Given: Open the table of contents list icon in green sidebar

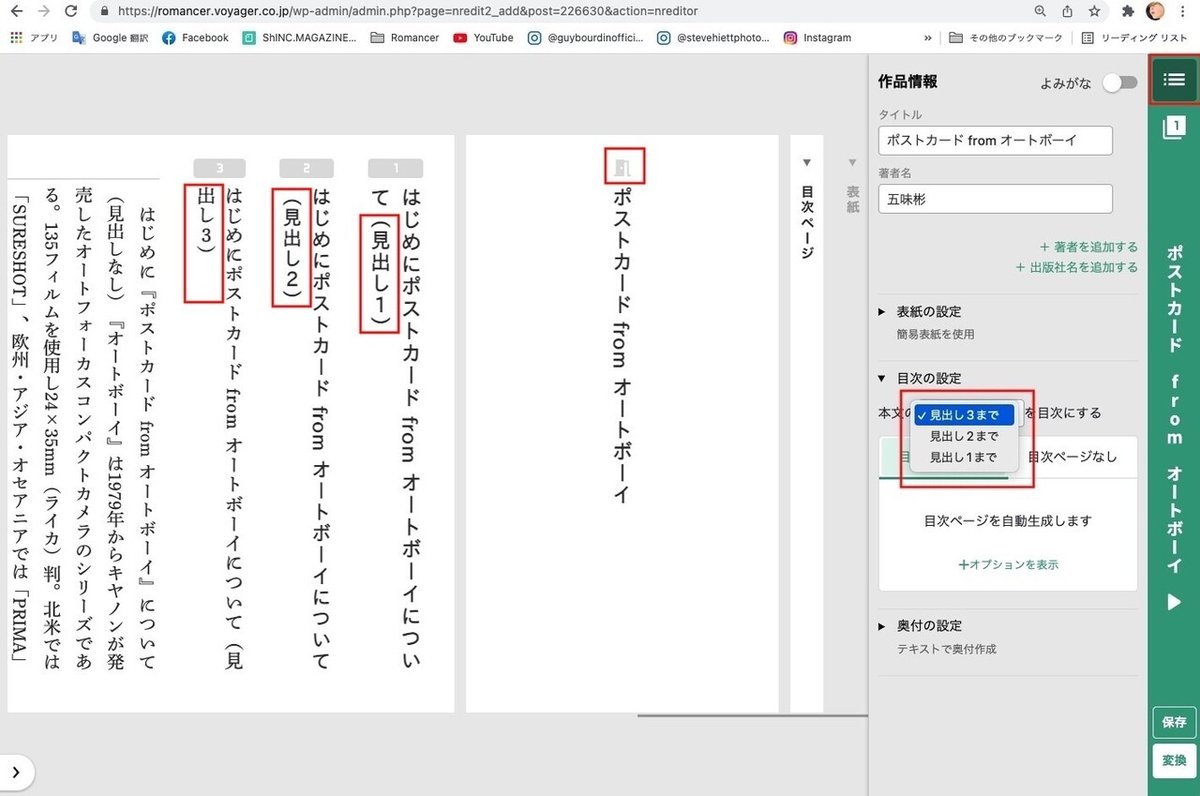Looking at the screenshot, I should click(1174, 79).
